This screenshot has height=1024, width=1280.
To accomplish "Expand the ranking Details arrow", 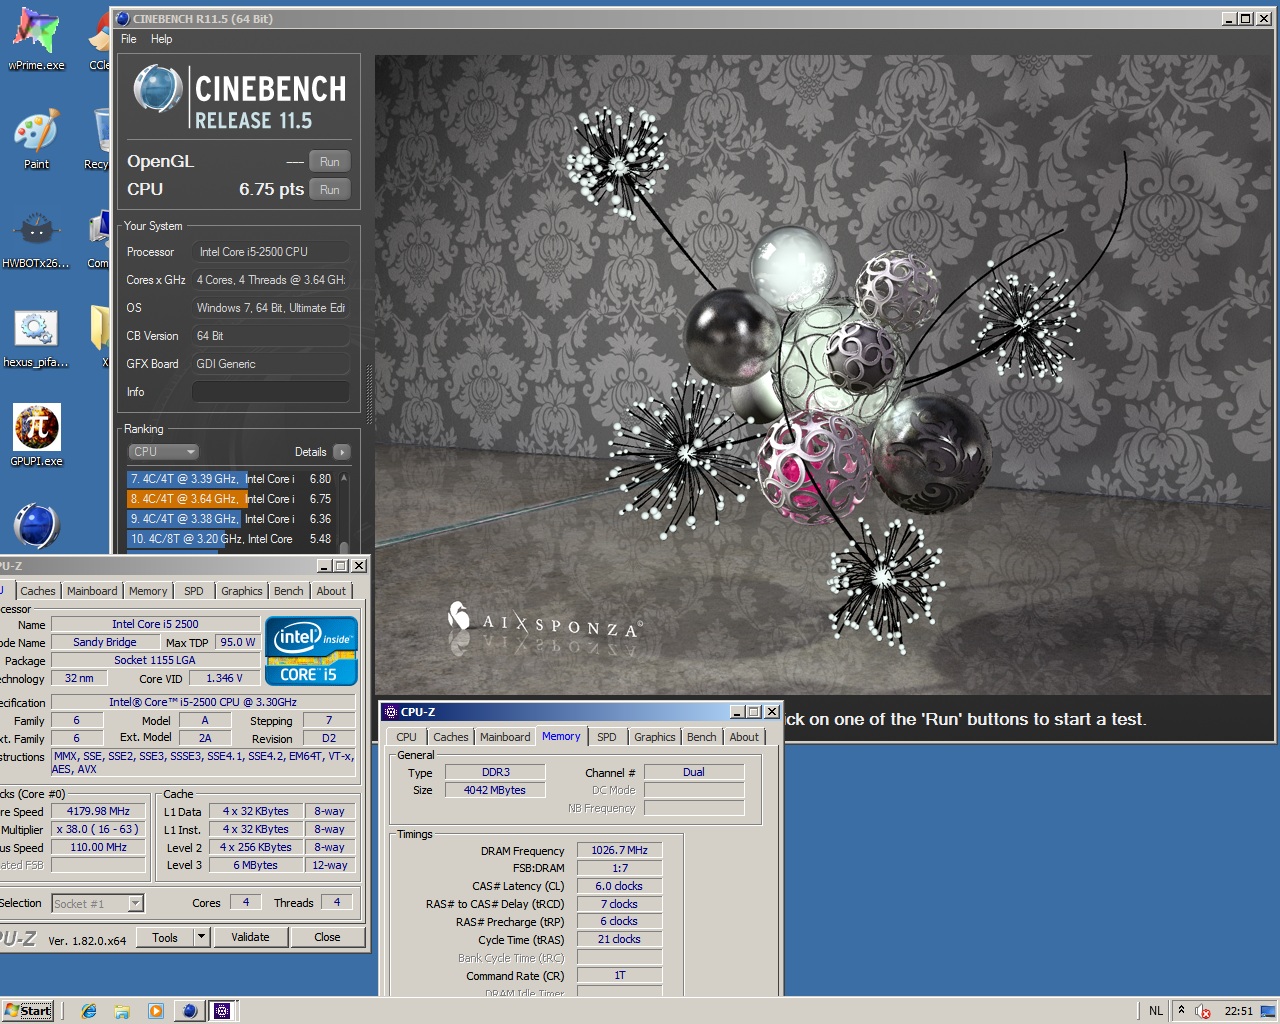I will (342, 452).
